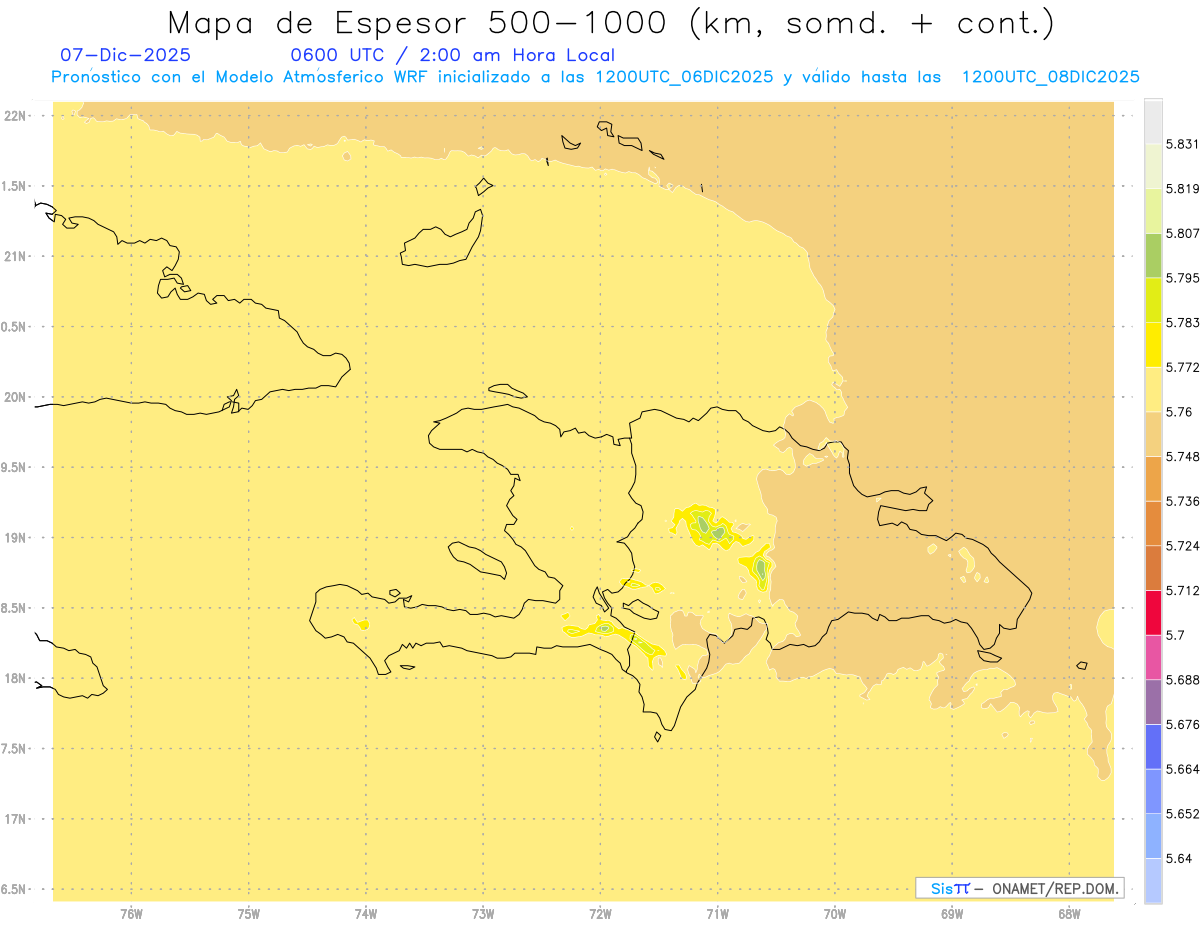Click the "74W" longitude label
The width and height of the screenshot is (1200, 927).
tap(366, 913)
